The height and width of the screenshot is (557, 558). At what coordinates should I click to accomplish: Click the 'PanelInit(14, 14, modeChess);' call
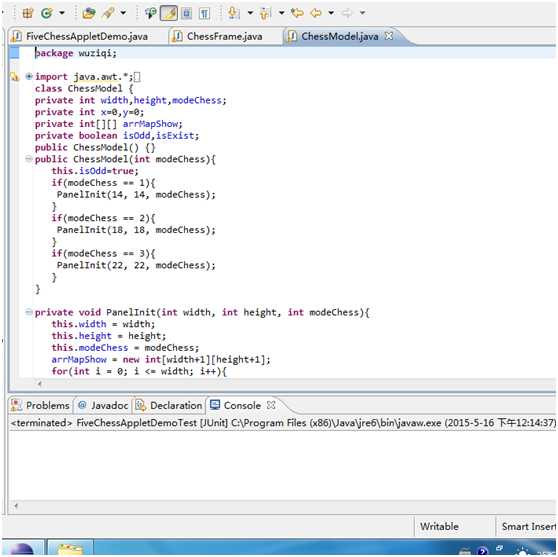pyautogui.click(x=136, y=194)
